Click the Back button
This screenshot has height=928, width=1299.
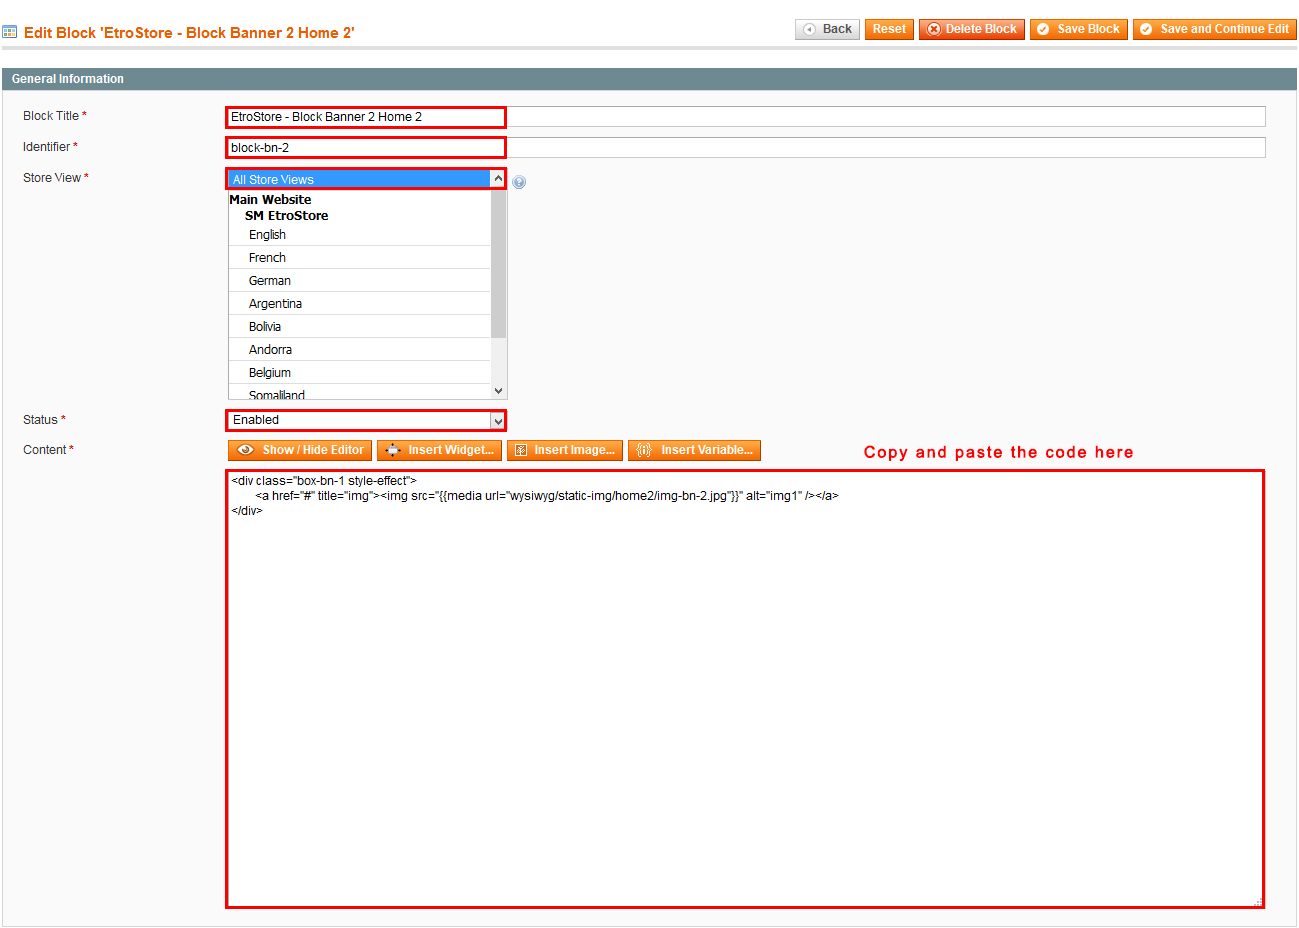[x=827, y=29]
